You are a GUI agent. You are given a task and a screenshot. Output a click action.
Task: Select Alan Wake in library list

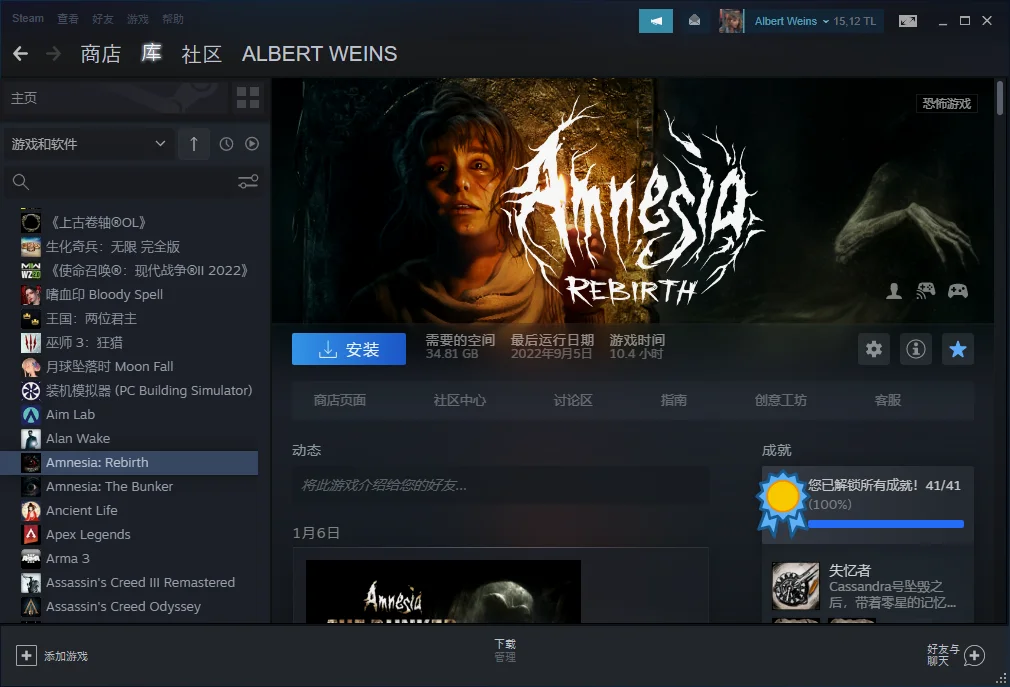coord(129,438)
